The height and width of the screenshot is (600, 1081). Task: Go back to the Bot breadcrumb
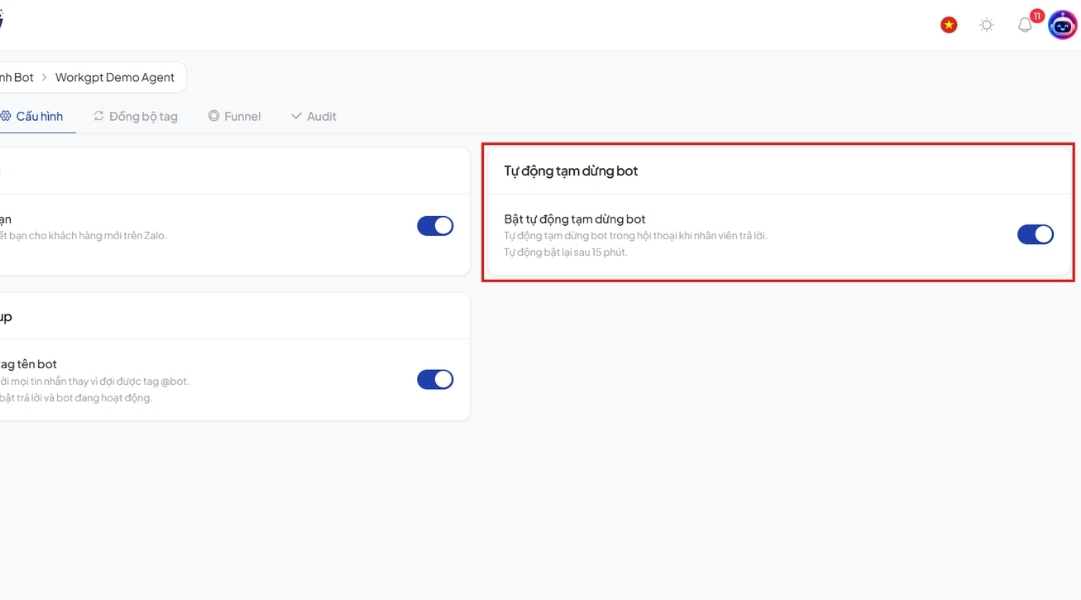click(17, 77)
